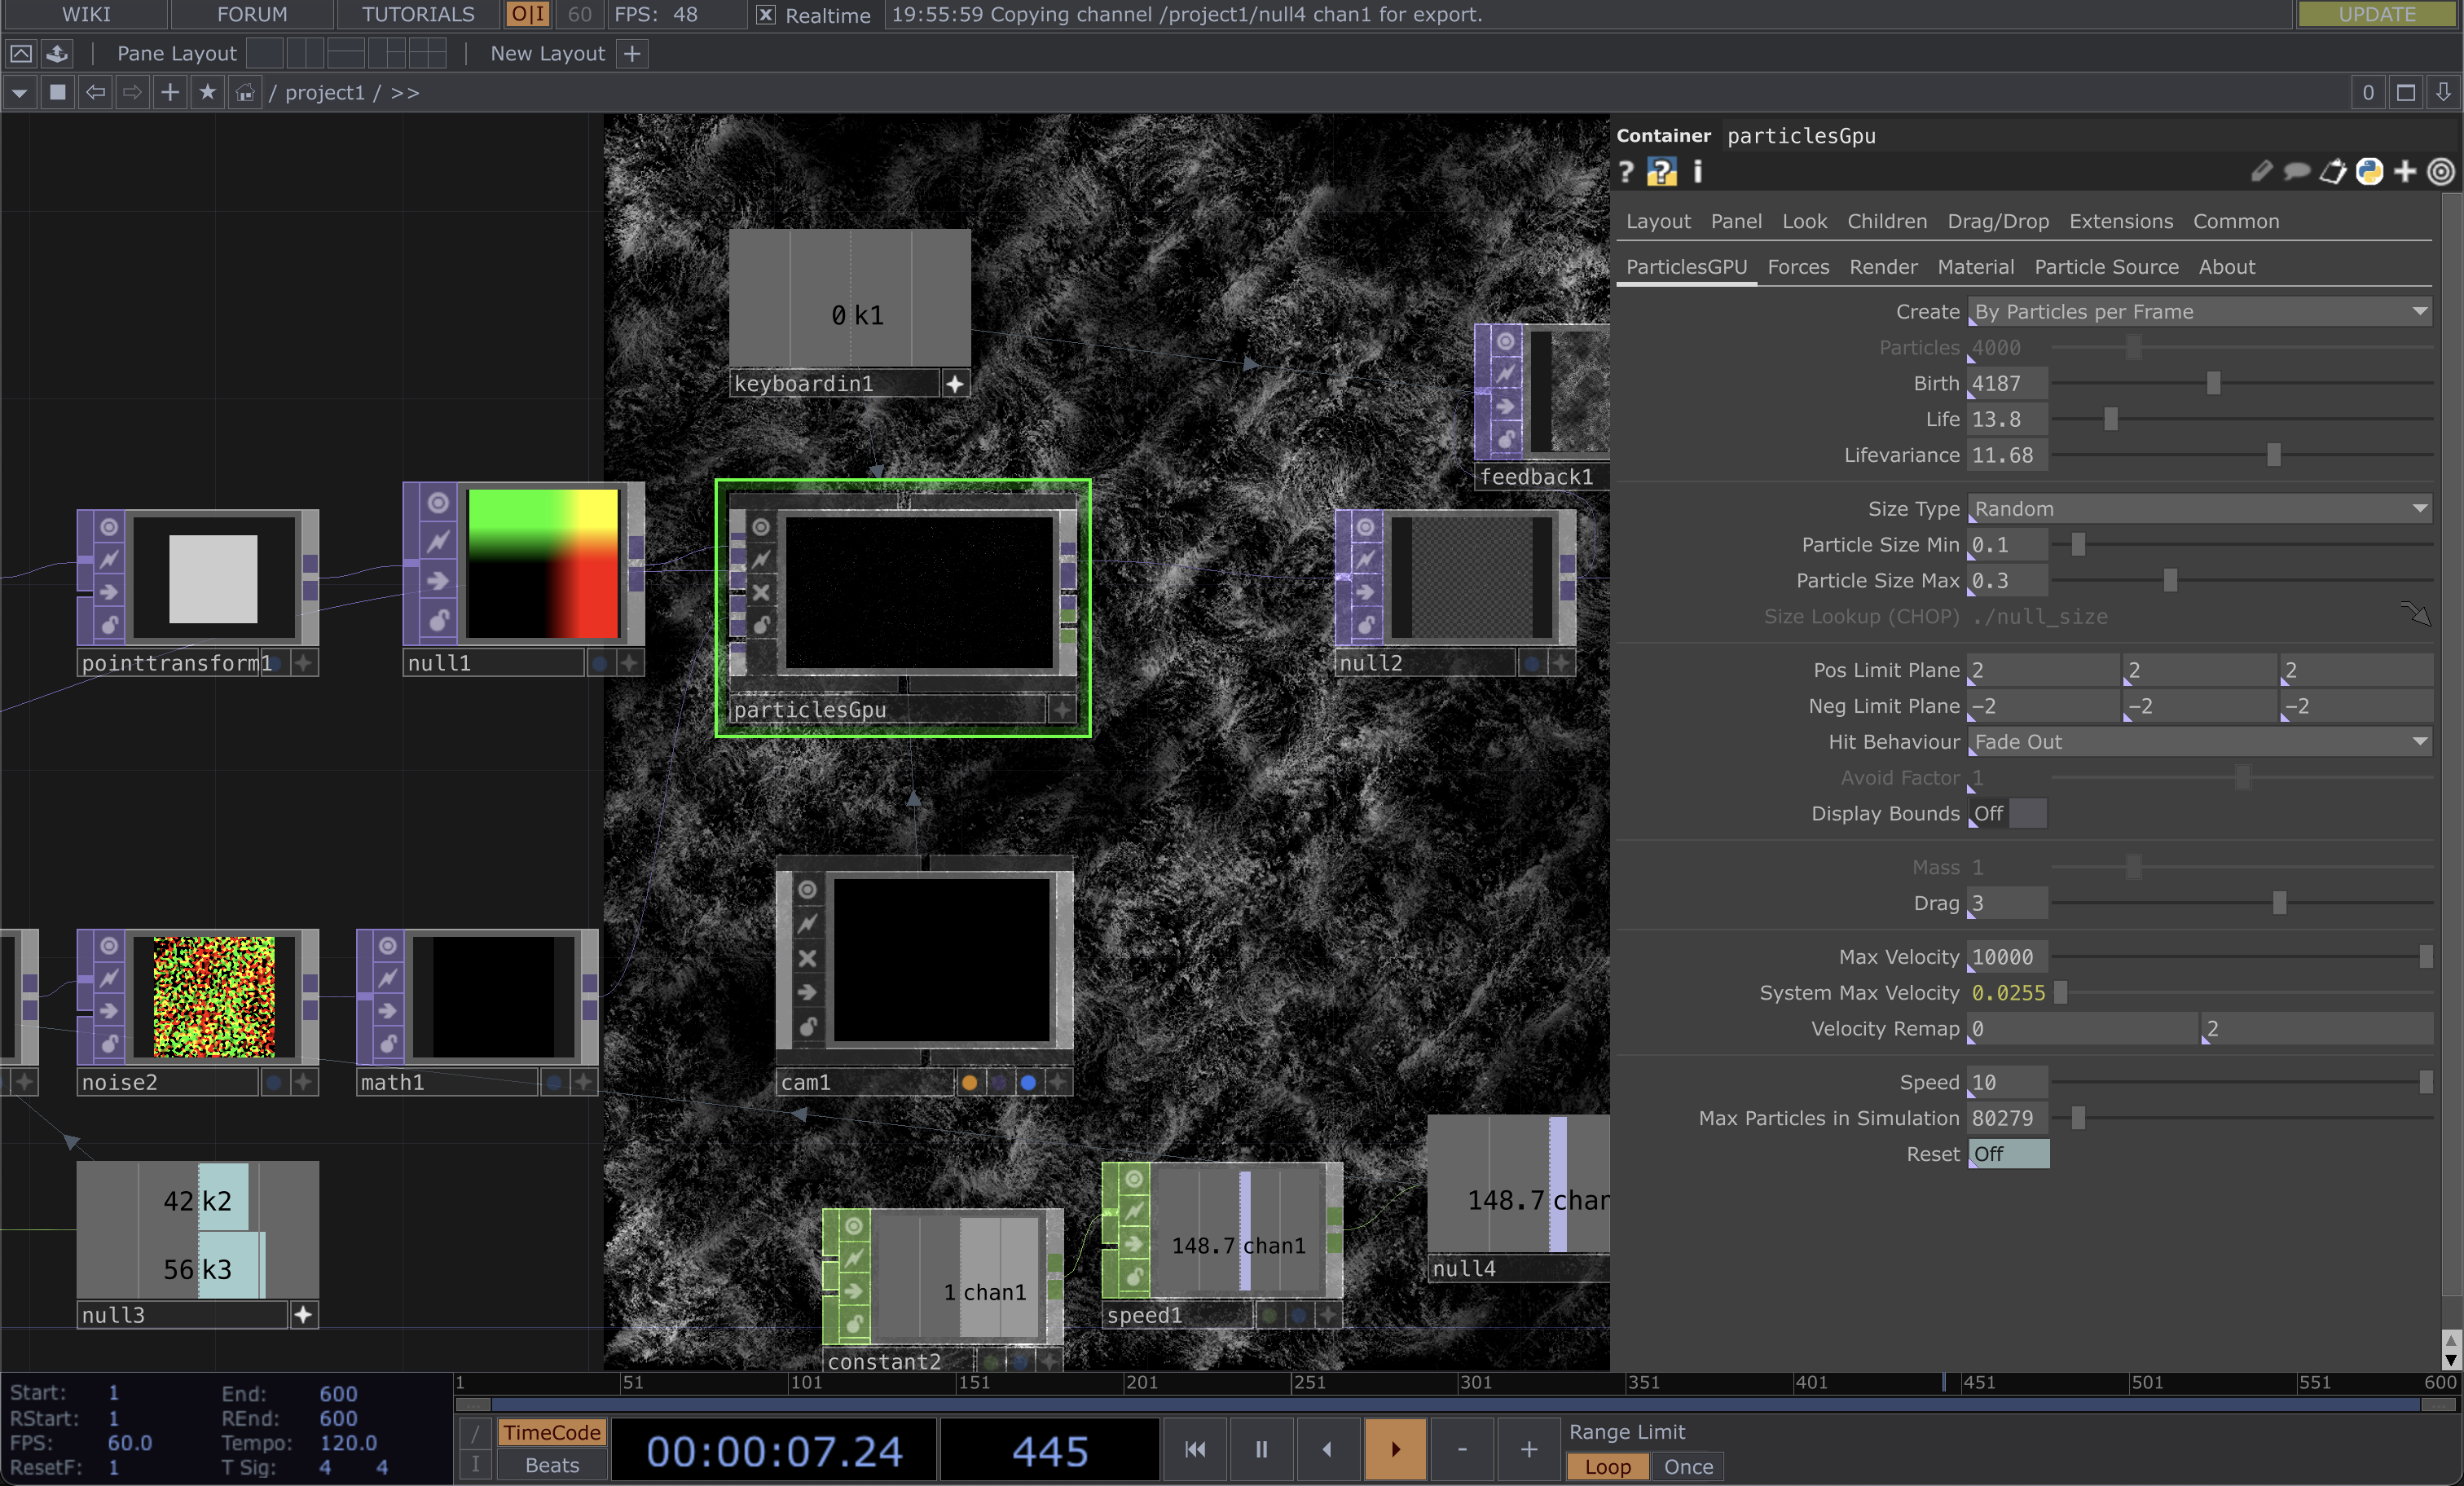2464x1486 pixels.
Task: Click the operator info 'i' icon
Action: (1697, 172)
